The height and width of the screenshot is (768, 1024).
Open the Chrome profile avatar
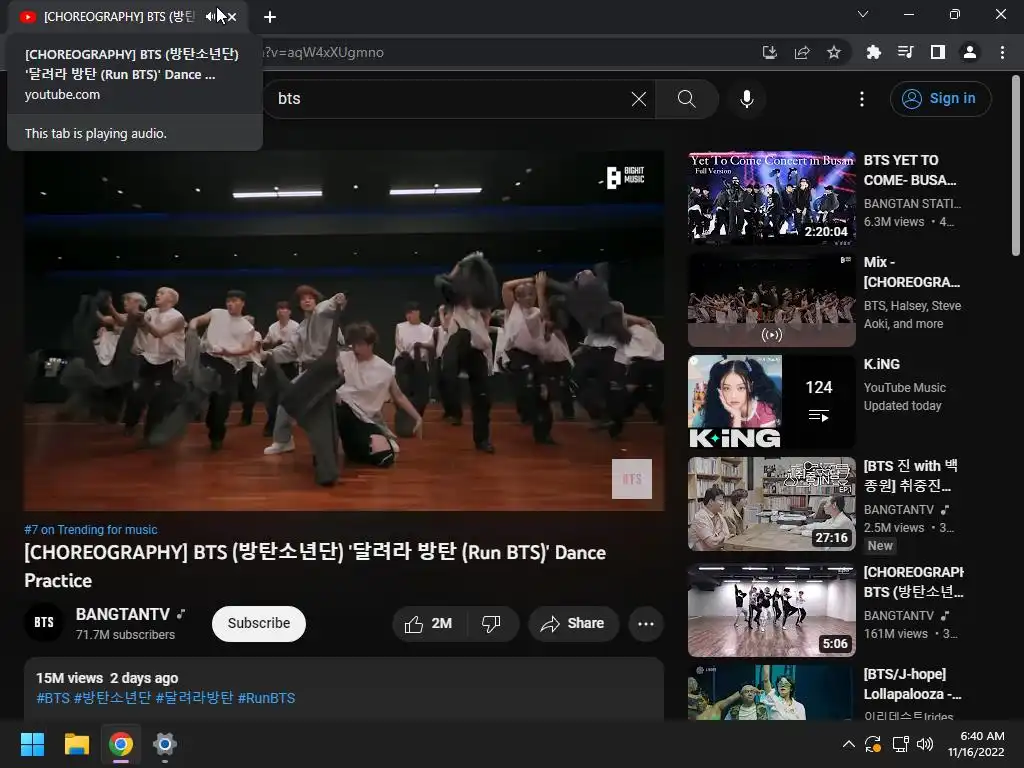[970, 52]
